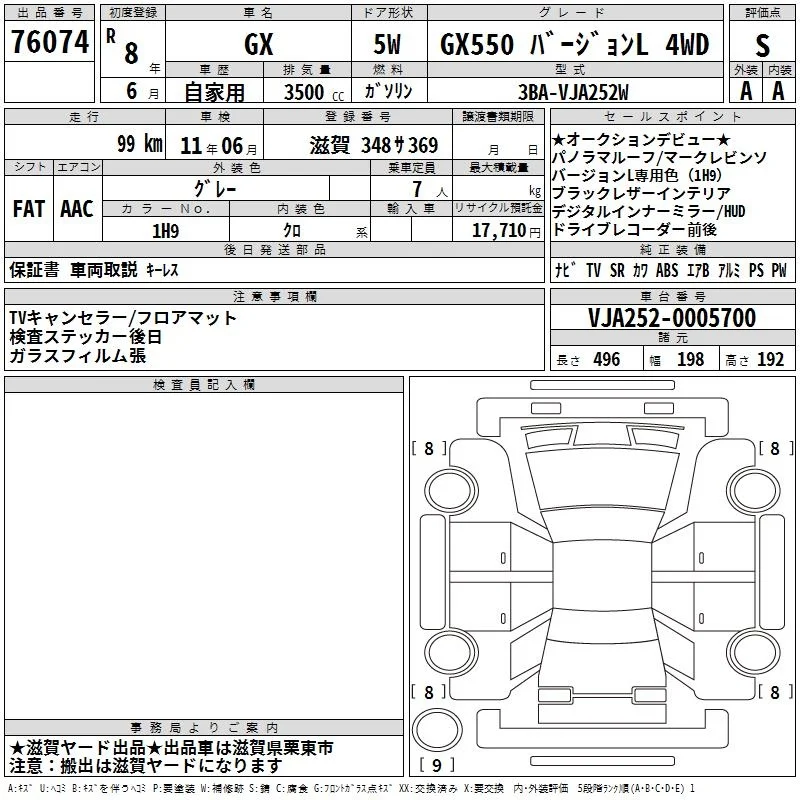Select the length value "496"
Screen dimensions: 800x800
pyautogui.click(x=607, y=360)
